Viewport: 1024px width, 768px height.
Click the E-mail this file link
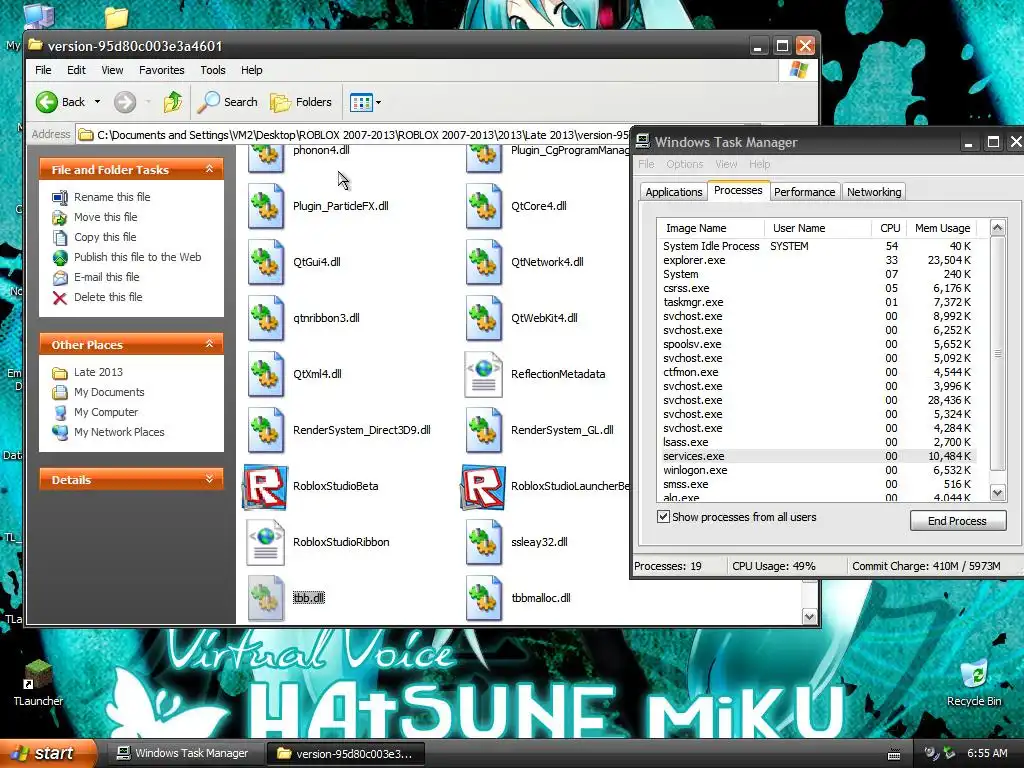tap(106, 278)
